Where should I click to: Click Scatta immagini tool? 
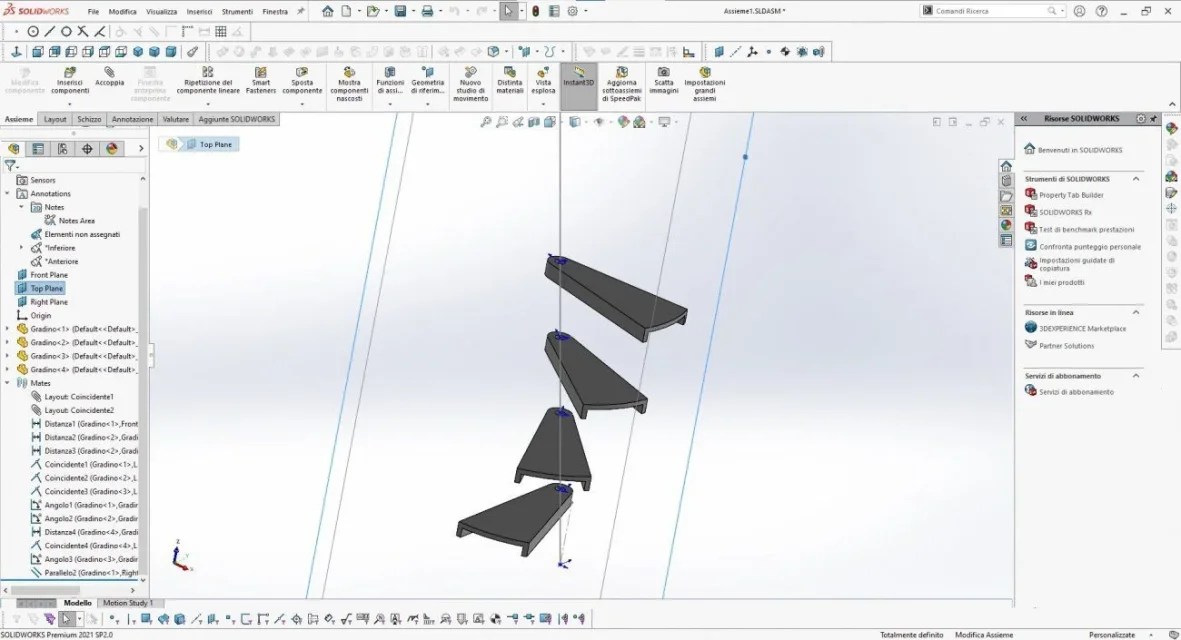click(x=664, y=81)
